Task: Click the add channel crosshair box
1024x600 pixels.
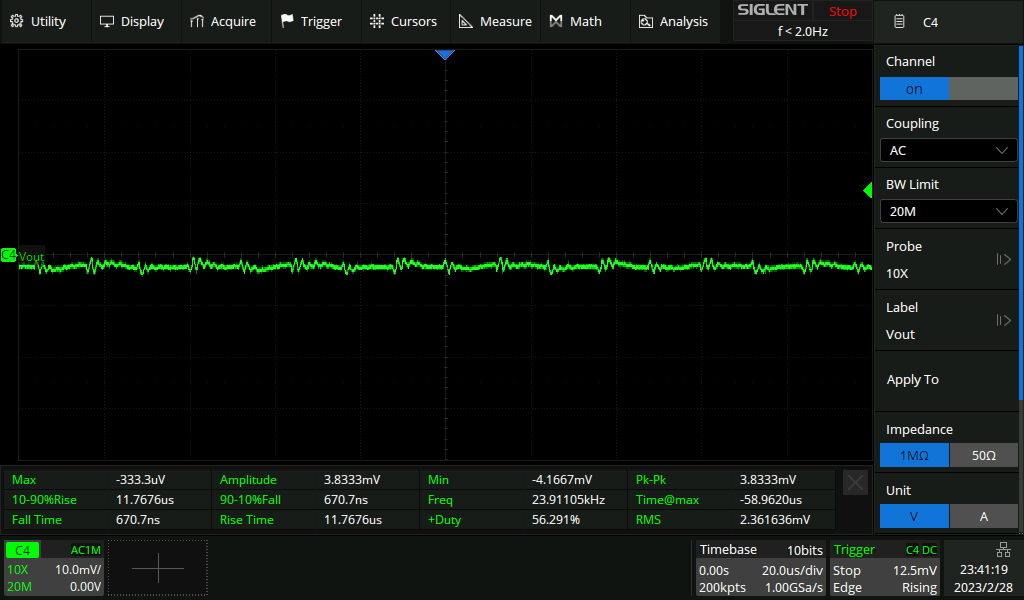Action: coord(157,568)
